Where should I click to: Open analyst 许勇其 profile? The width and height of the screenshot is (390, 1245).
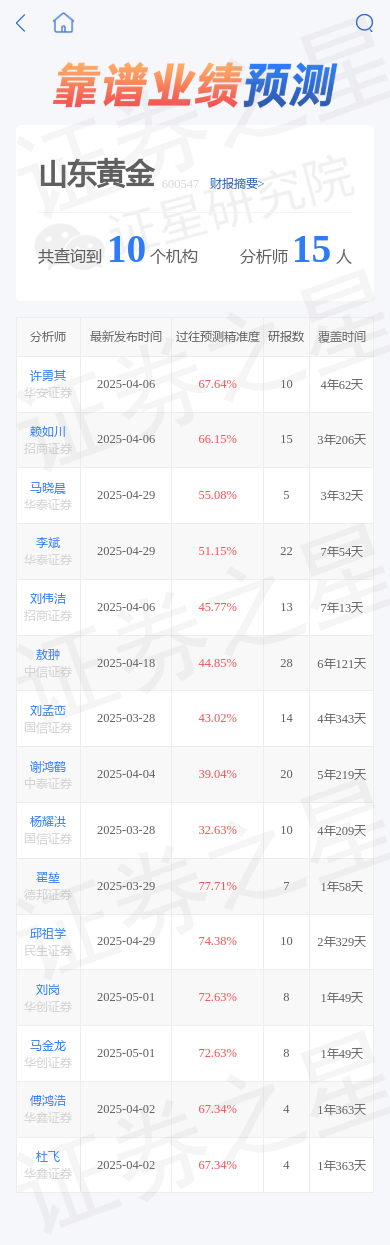[x=48, y=376]
